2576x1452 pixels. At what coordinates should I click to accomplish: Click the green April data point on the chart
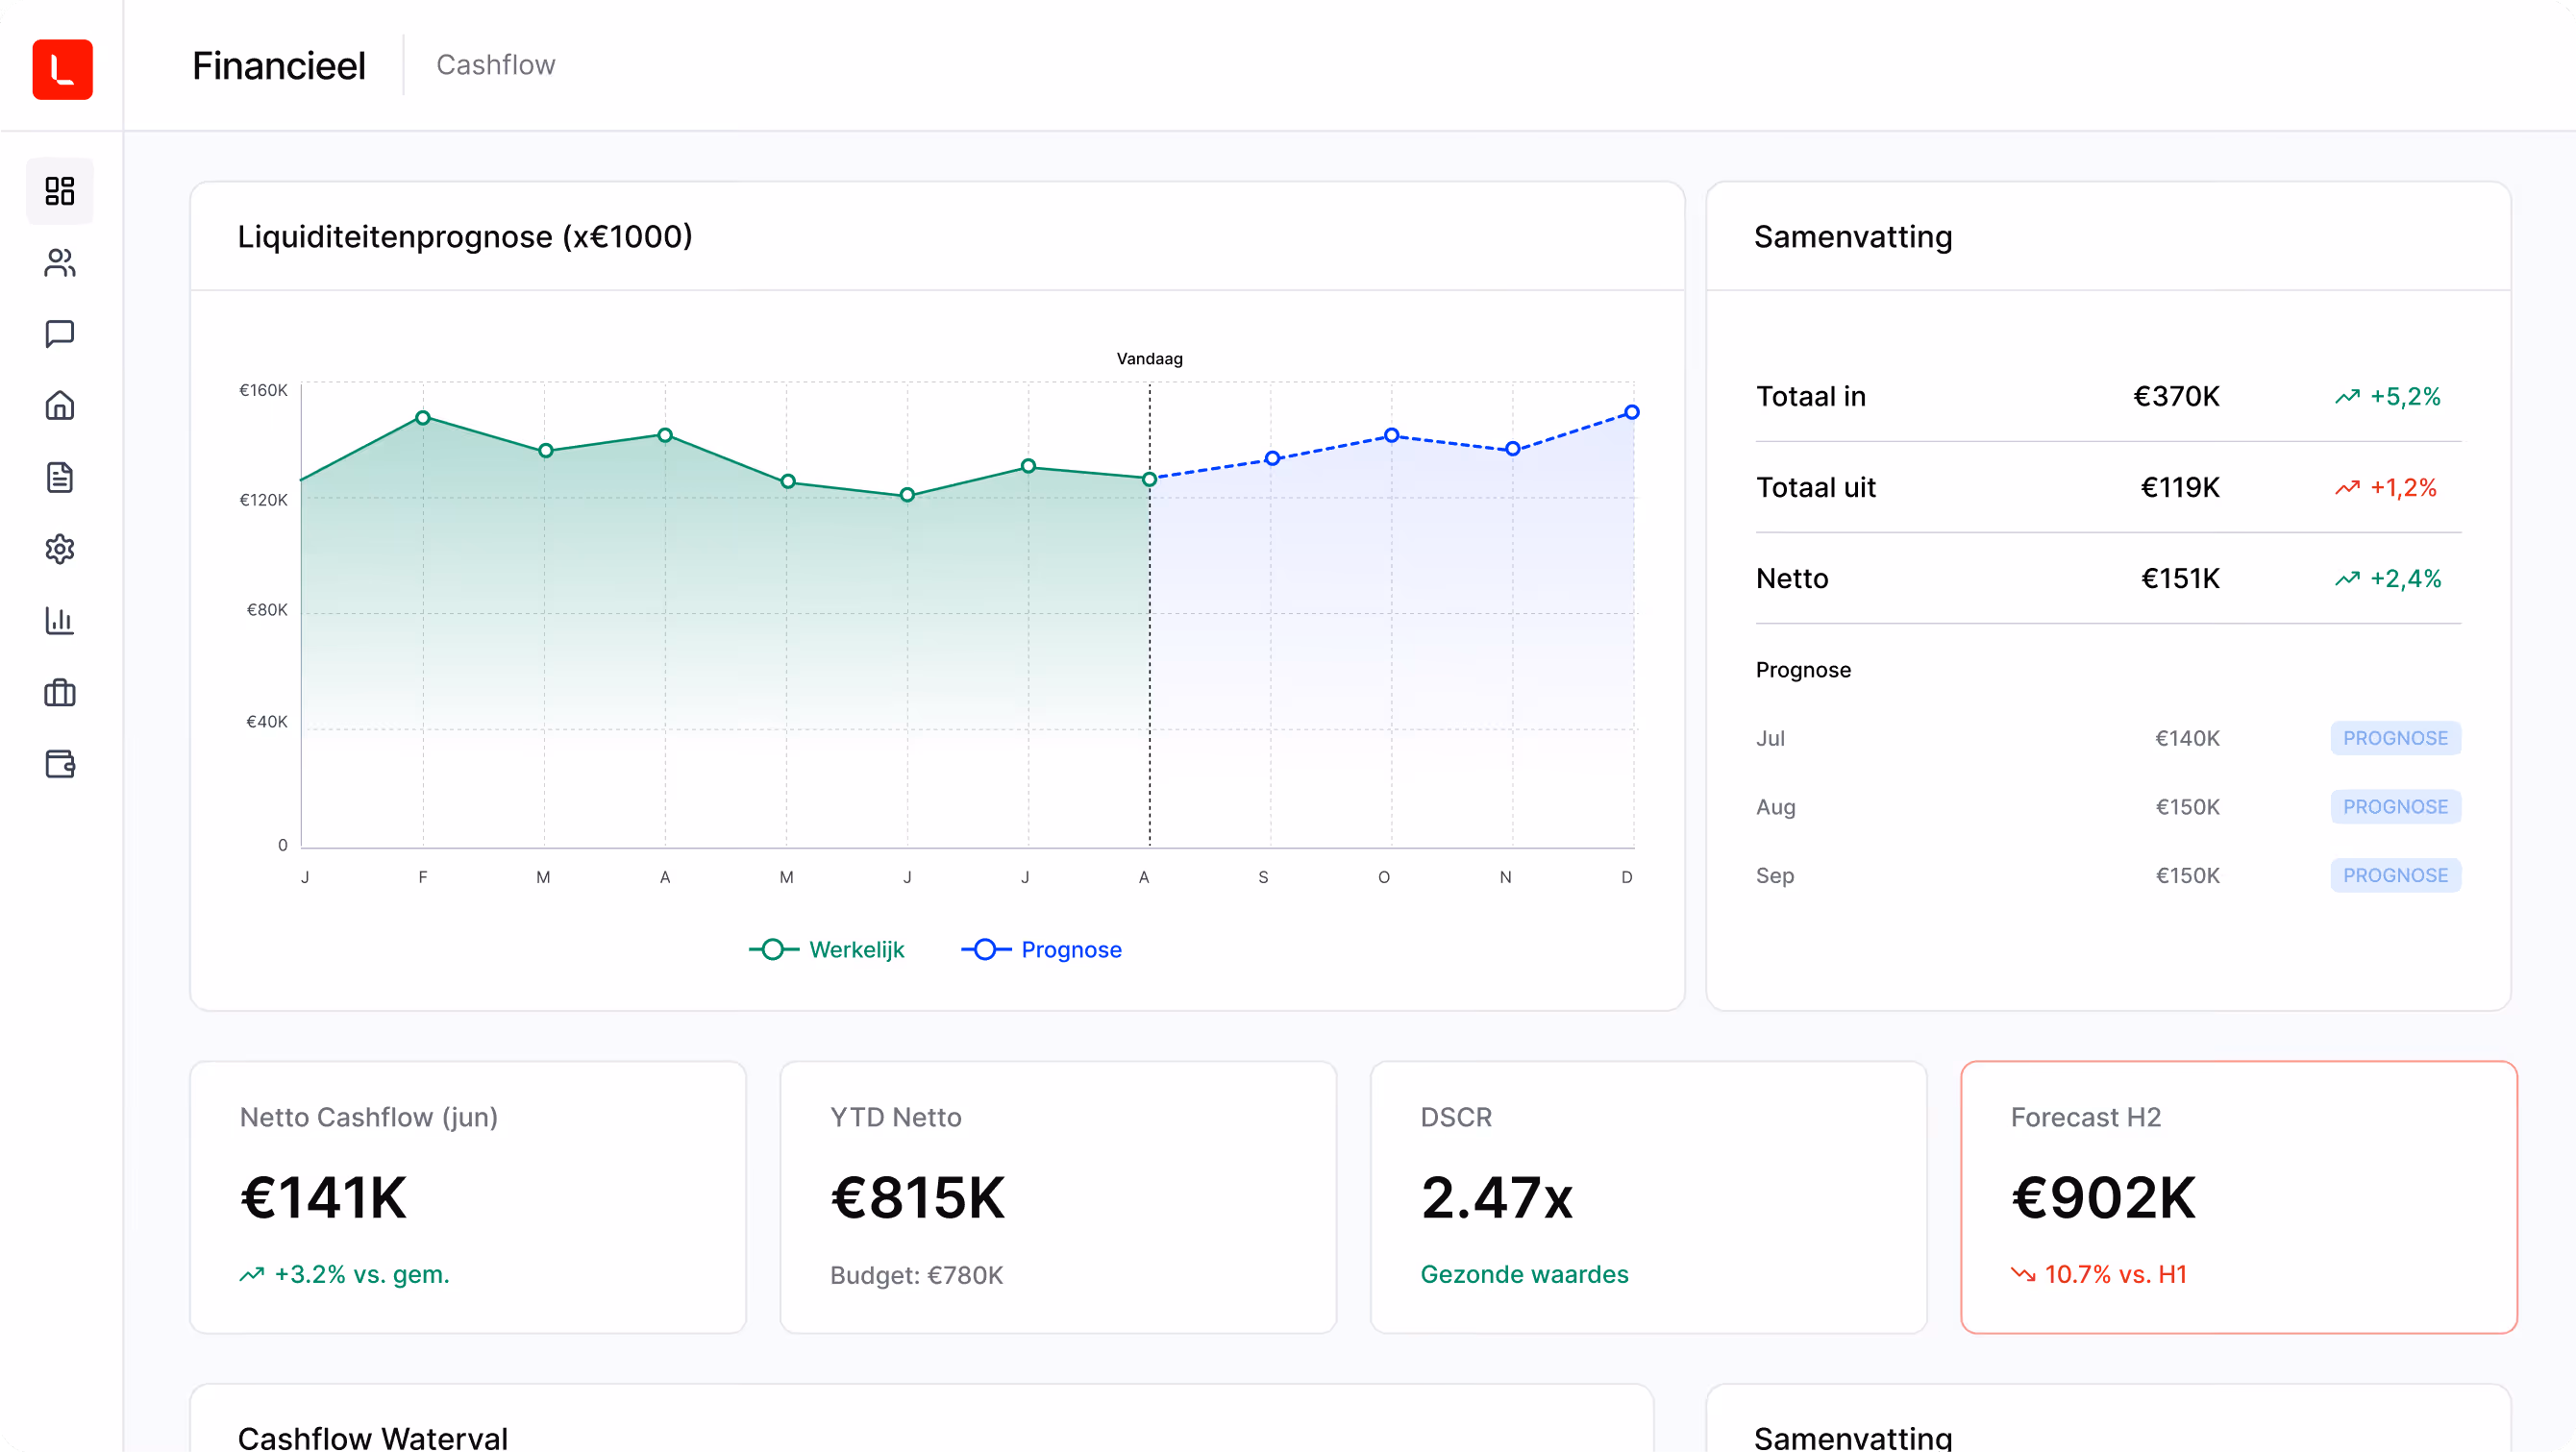coord(665,435)
